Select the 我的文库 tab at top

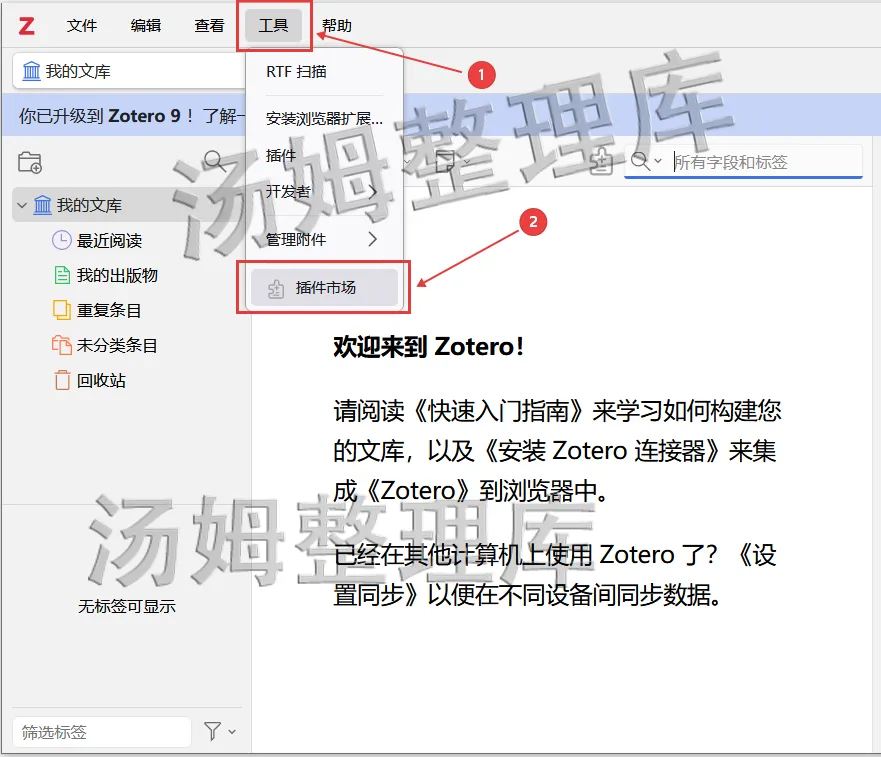pyautogui.click(x=129, y=71)
